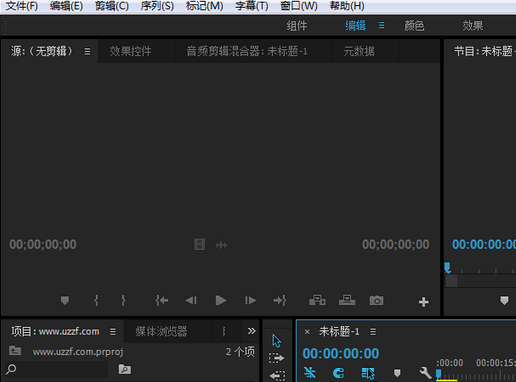Switch to the 颜色 workspace
This screenshot has height=382, width=516.
click(414, 26)
